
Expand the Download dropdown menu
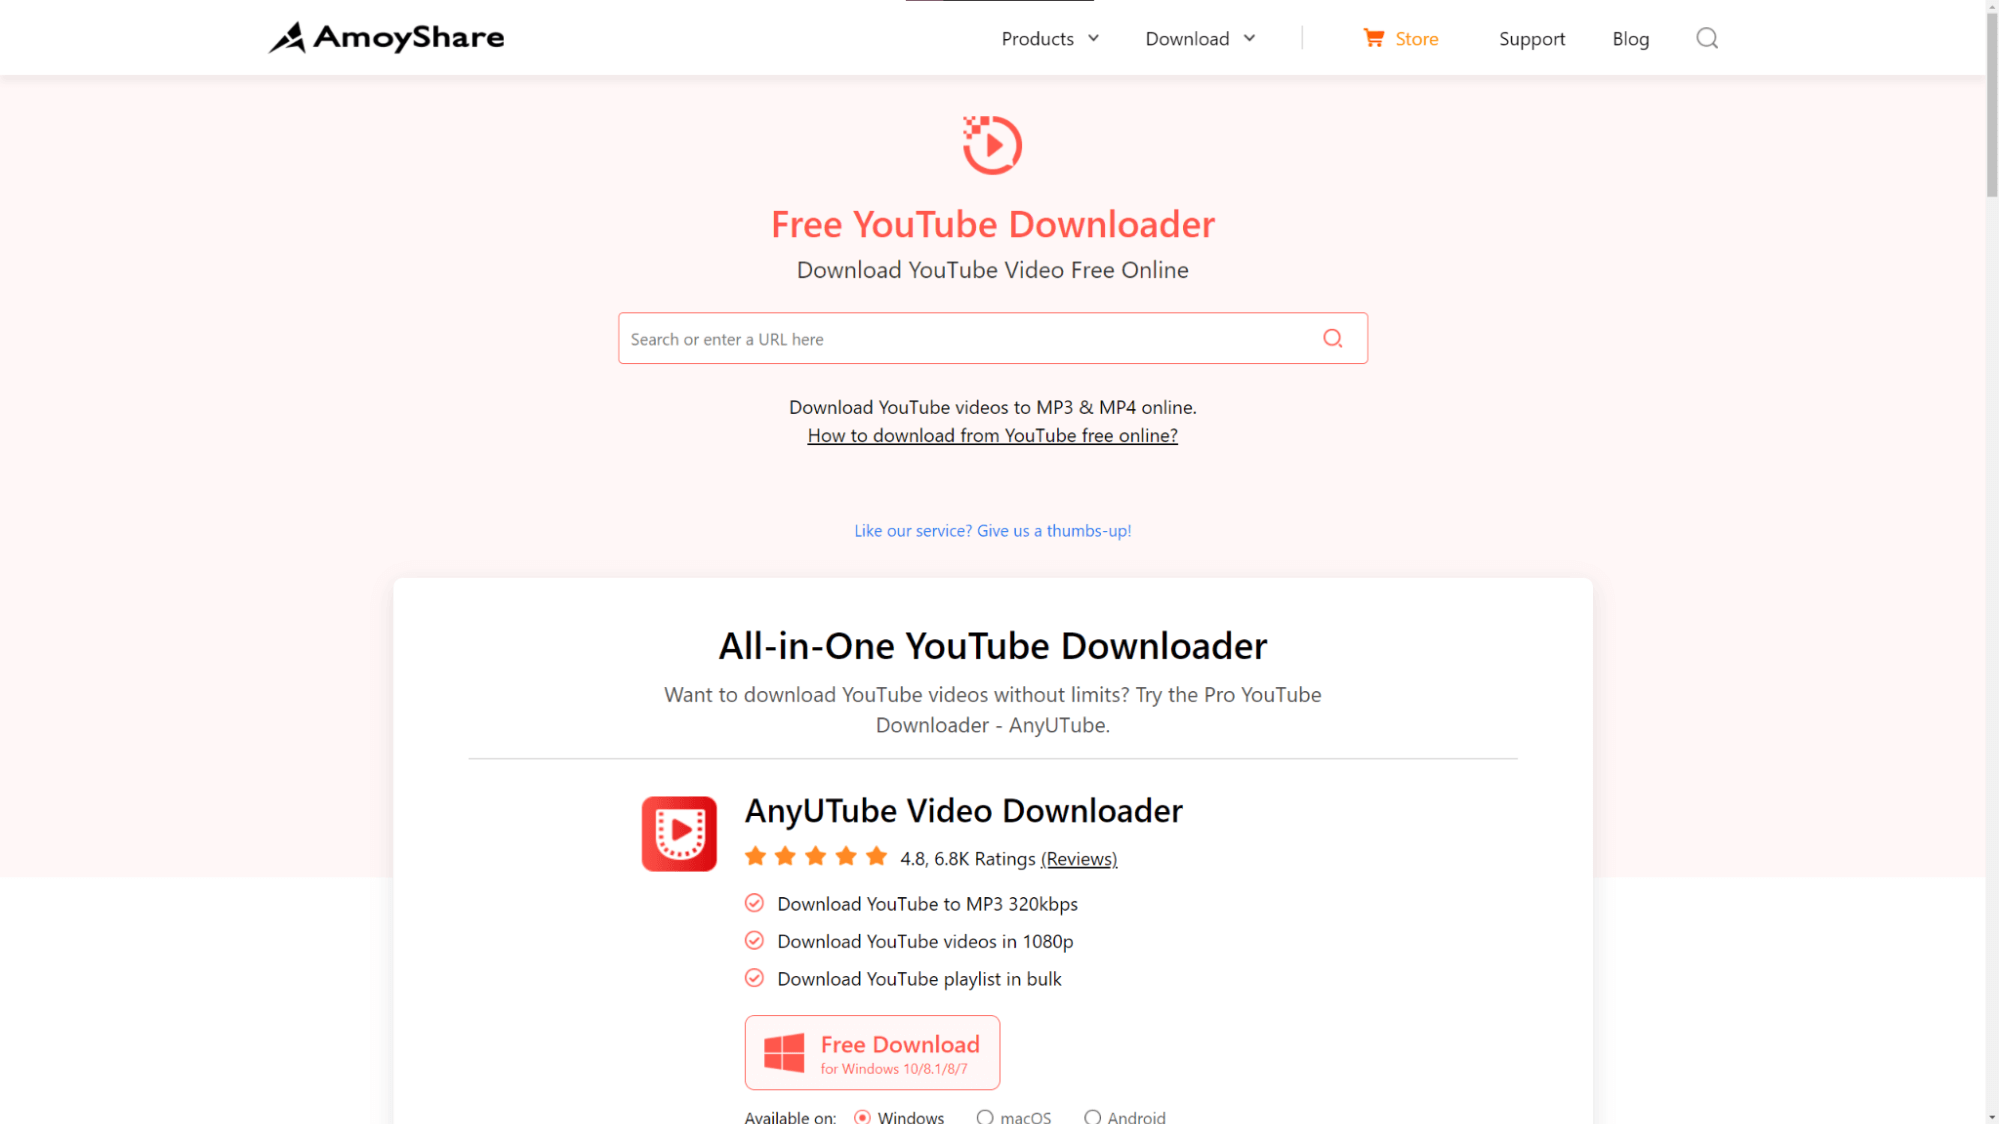[x=1199, y=37]
